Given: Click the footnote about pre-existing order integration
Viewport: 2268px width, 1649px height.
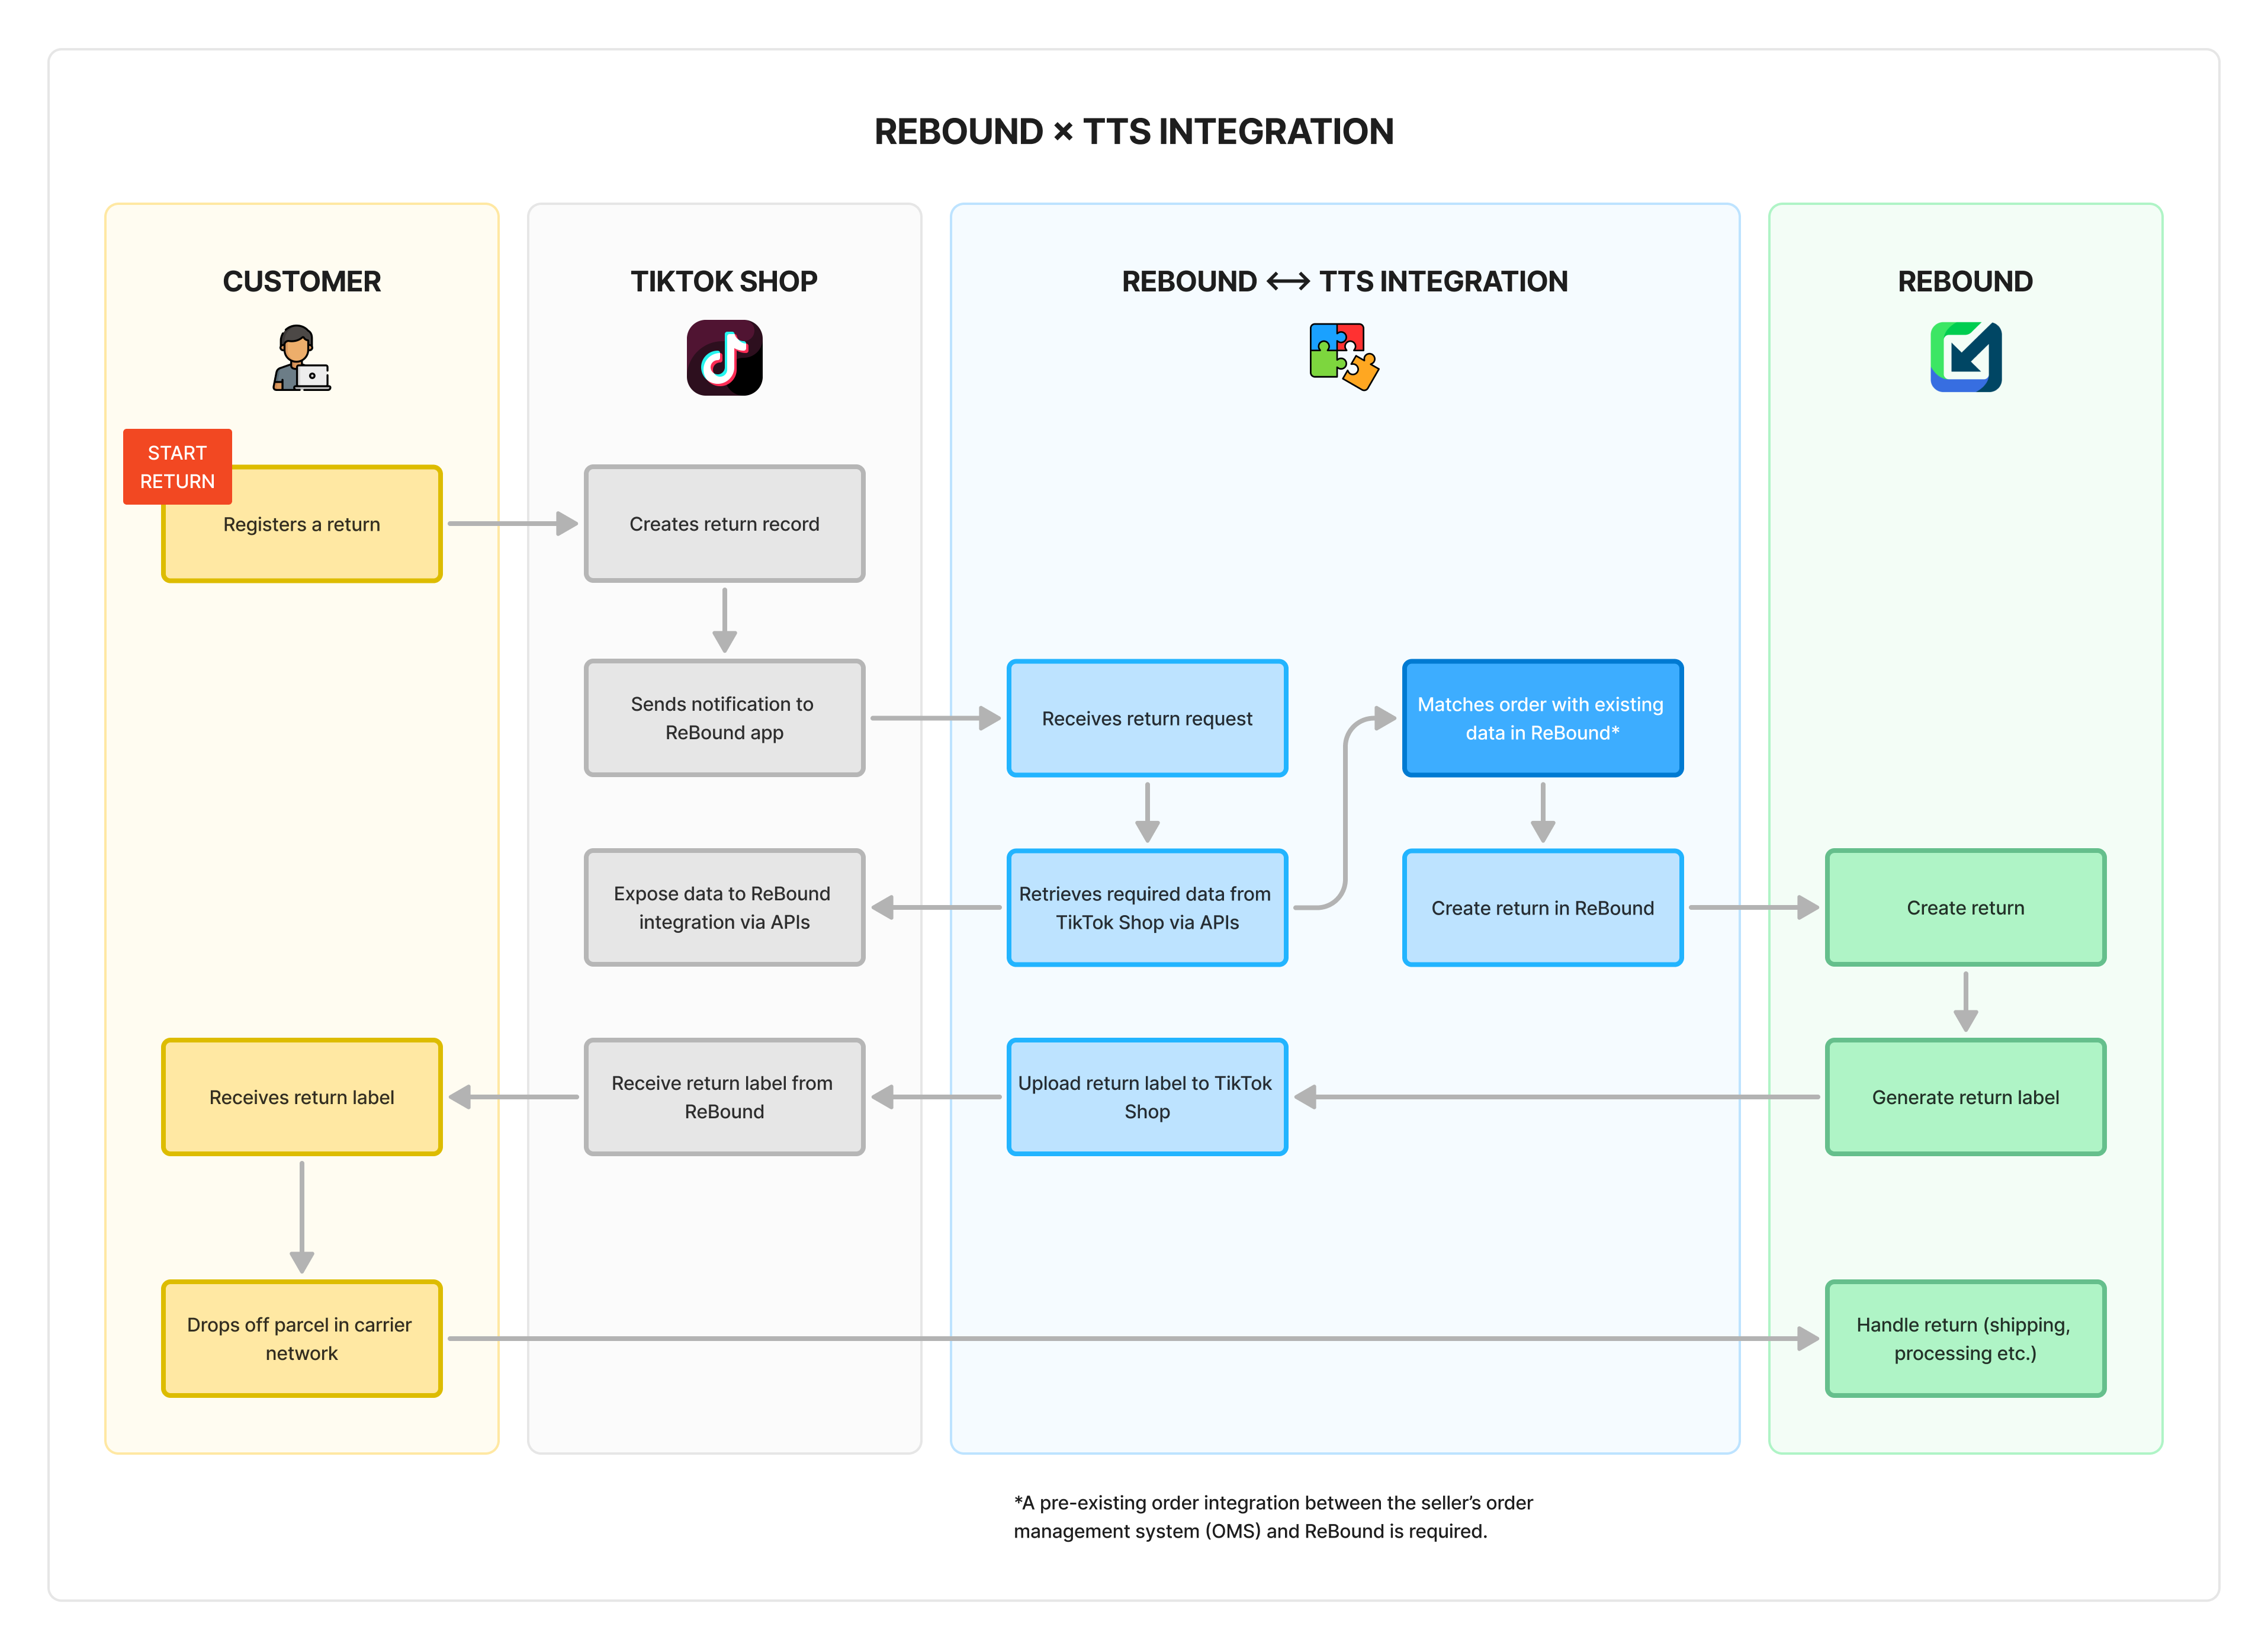Looking at the screenshot, I should coord(1273,1517).
